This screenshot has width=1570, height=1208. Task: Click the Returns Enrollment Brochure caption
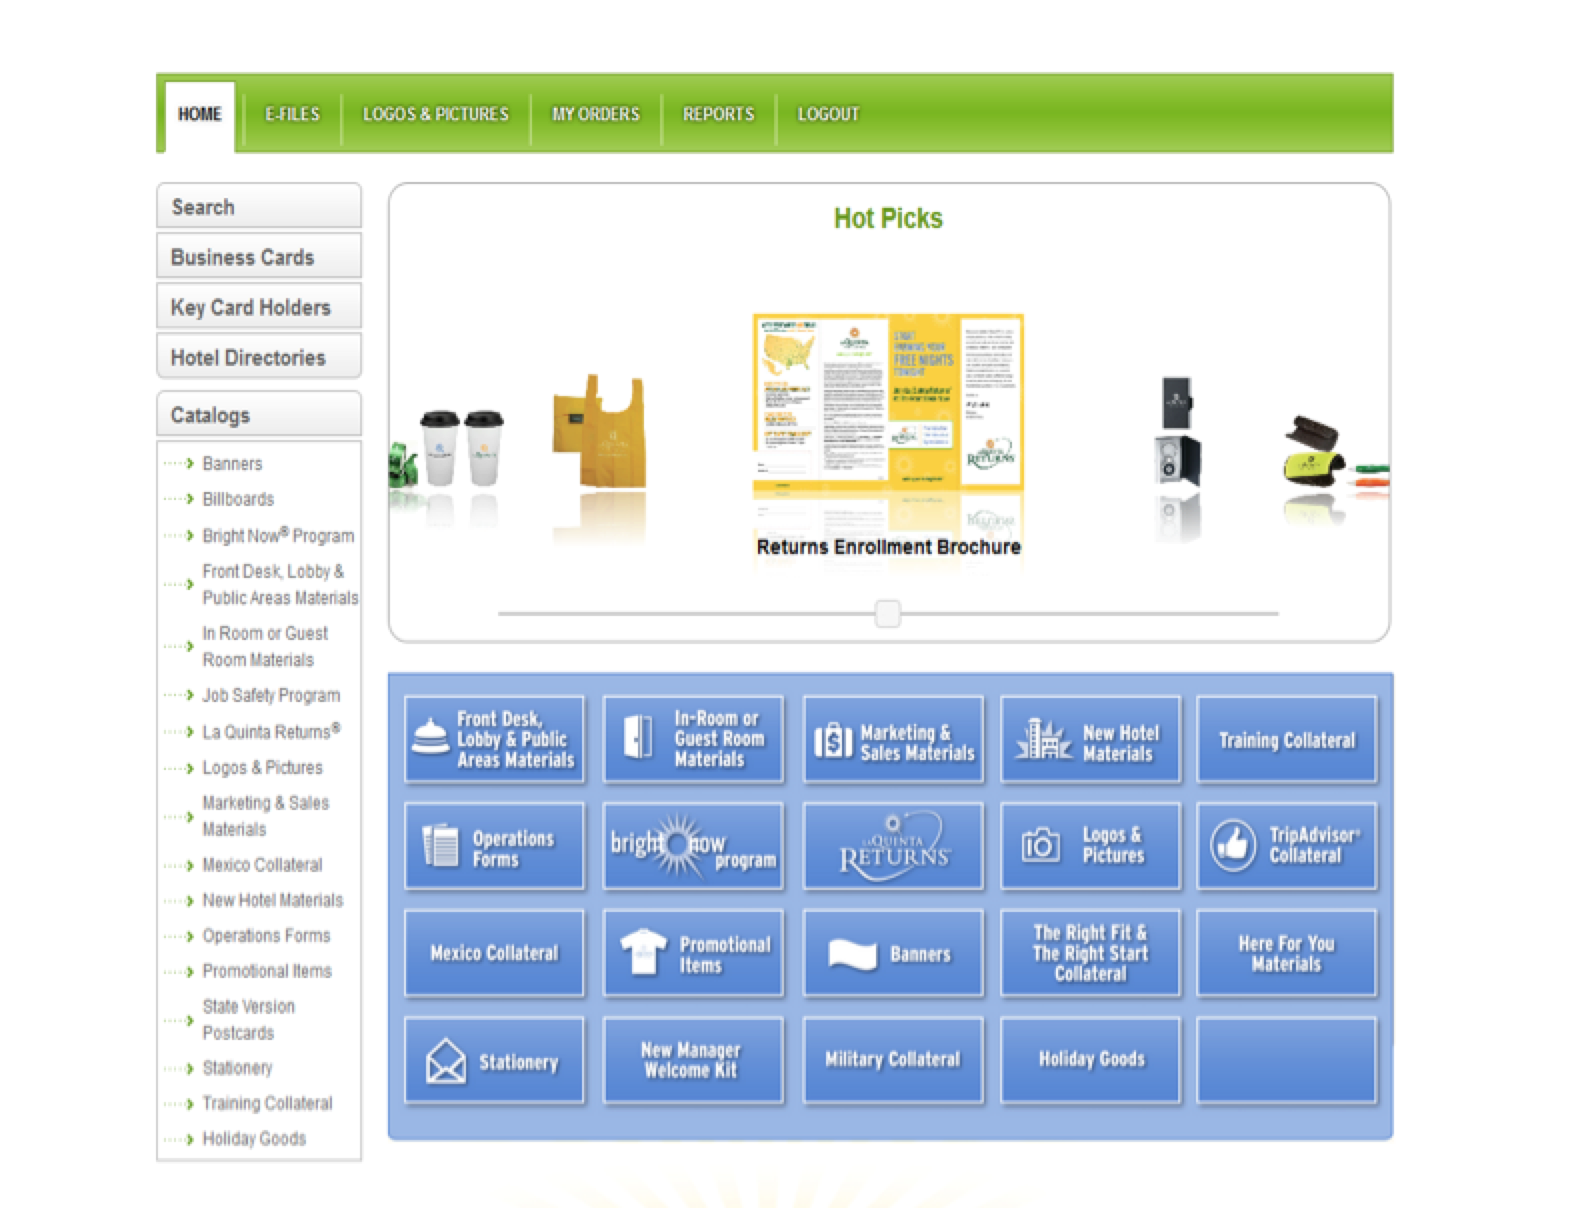[888, 547]
